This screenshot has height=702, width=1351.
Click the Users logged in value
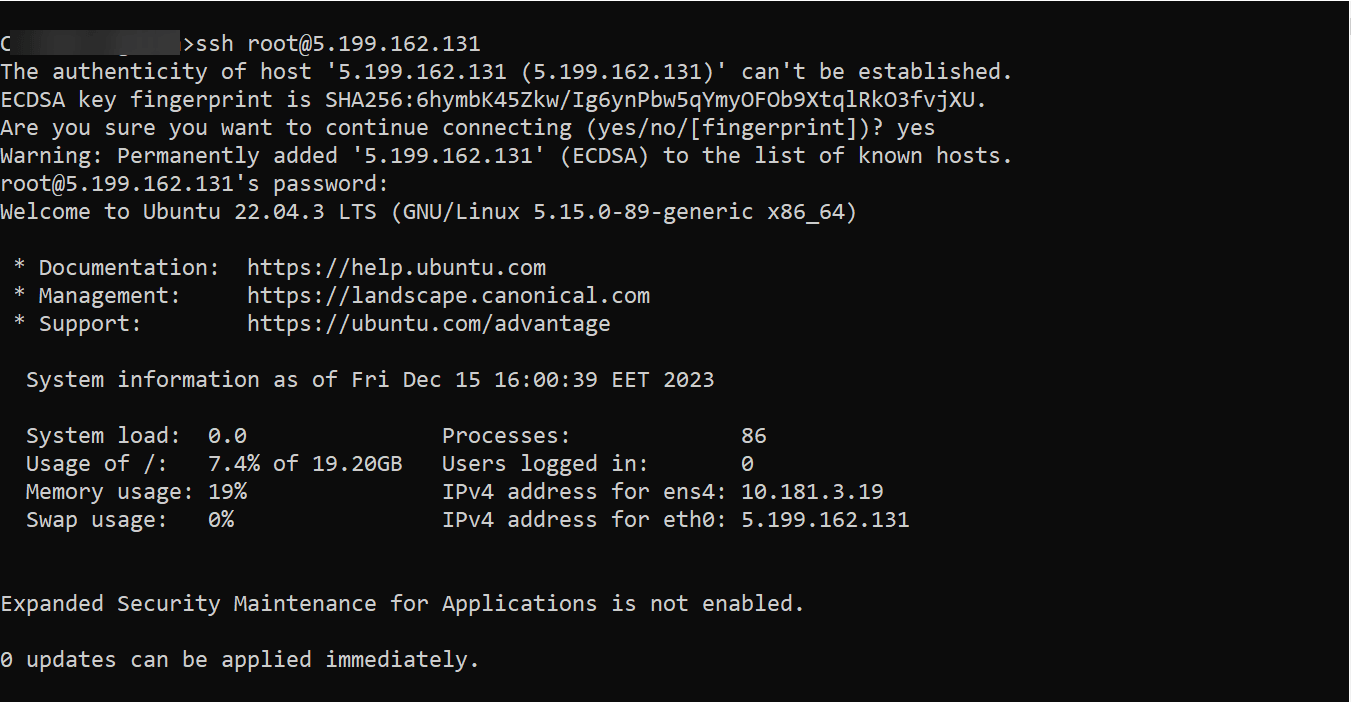click(747, 464)
